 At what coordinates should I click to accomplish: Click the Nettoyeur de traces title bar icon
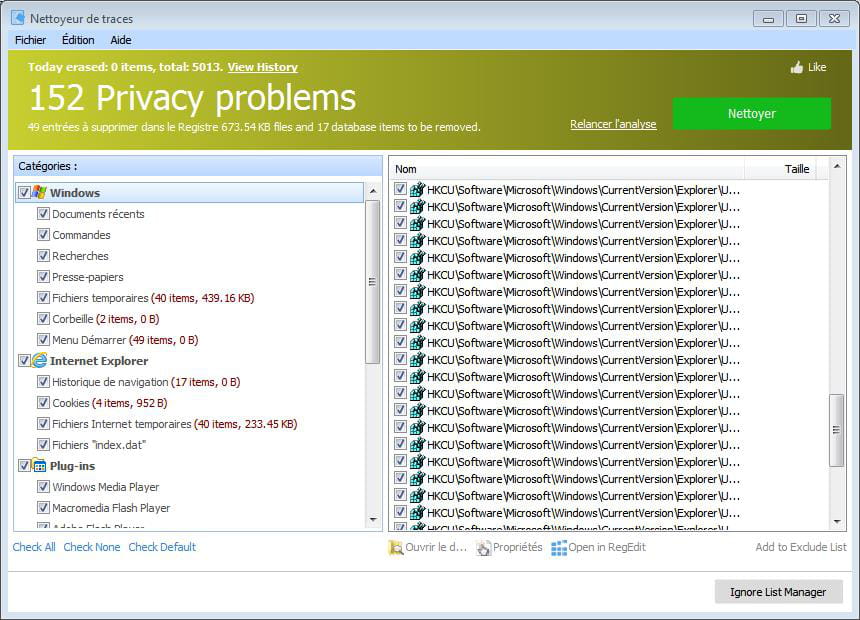click(x=17, y=18)
